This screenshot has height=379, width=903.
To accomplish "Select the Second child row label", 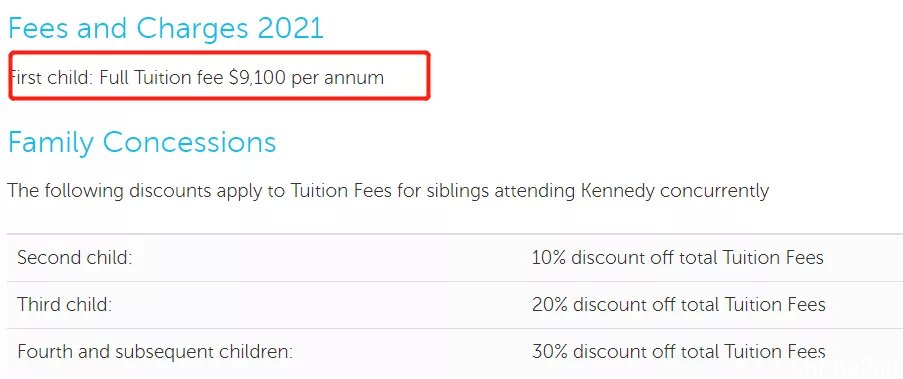I will (75, 257).
